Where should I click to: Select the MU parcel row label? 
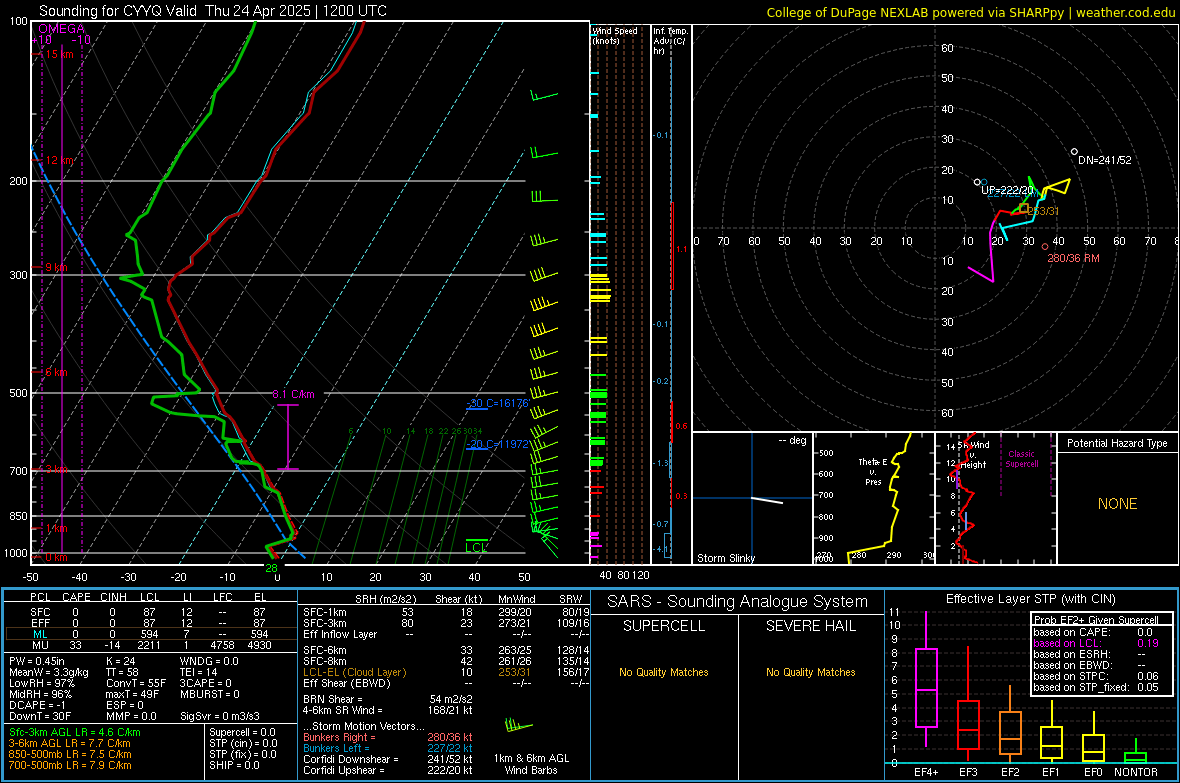(40, 645)
